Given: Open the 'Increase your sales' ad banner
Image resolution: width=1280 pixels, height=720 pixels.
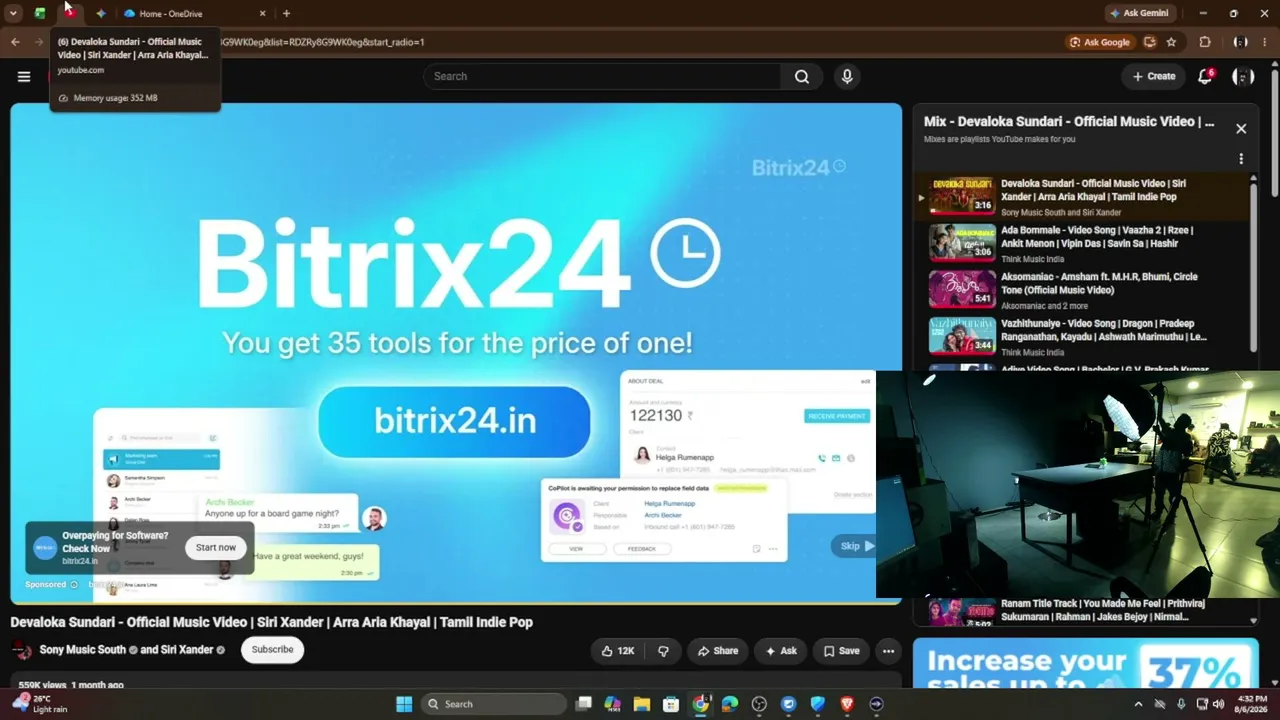Looking at the screenshot, I should click(x=1086, y=664).
